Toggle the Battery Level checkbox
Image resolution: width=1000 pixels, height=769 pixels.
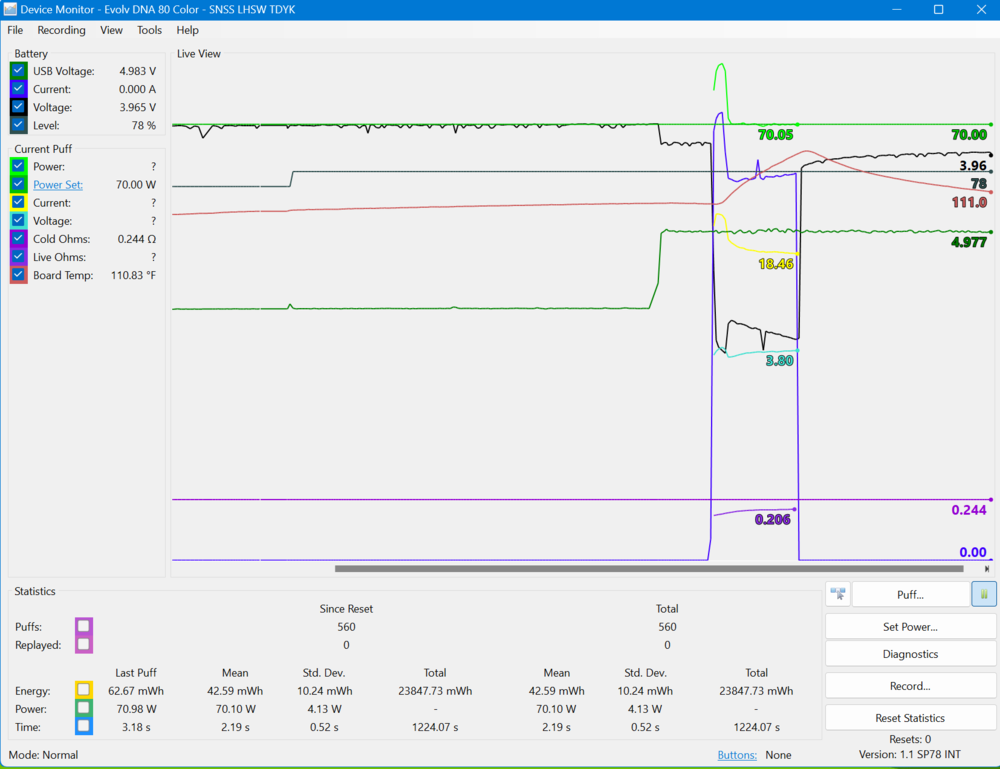(18, 125)
